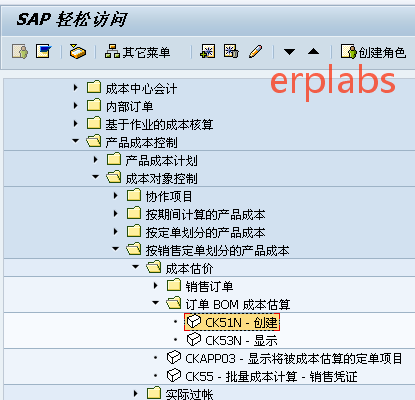Select CK55 - 批量成本计算 - 销售凭证
Image resolution: width=415 pixels, height=400 pixels.
[271, 377]
